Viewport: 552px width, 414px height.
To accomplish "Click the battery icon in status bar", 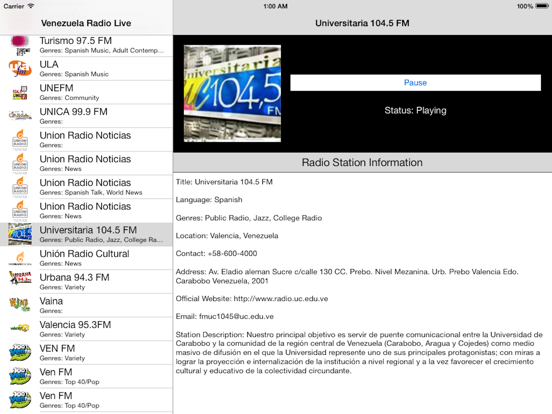I will click(542, 6).
